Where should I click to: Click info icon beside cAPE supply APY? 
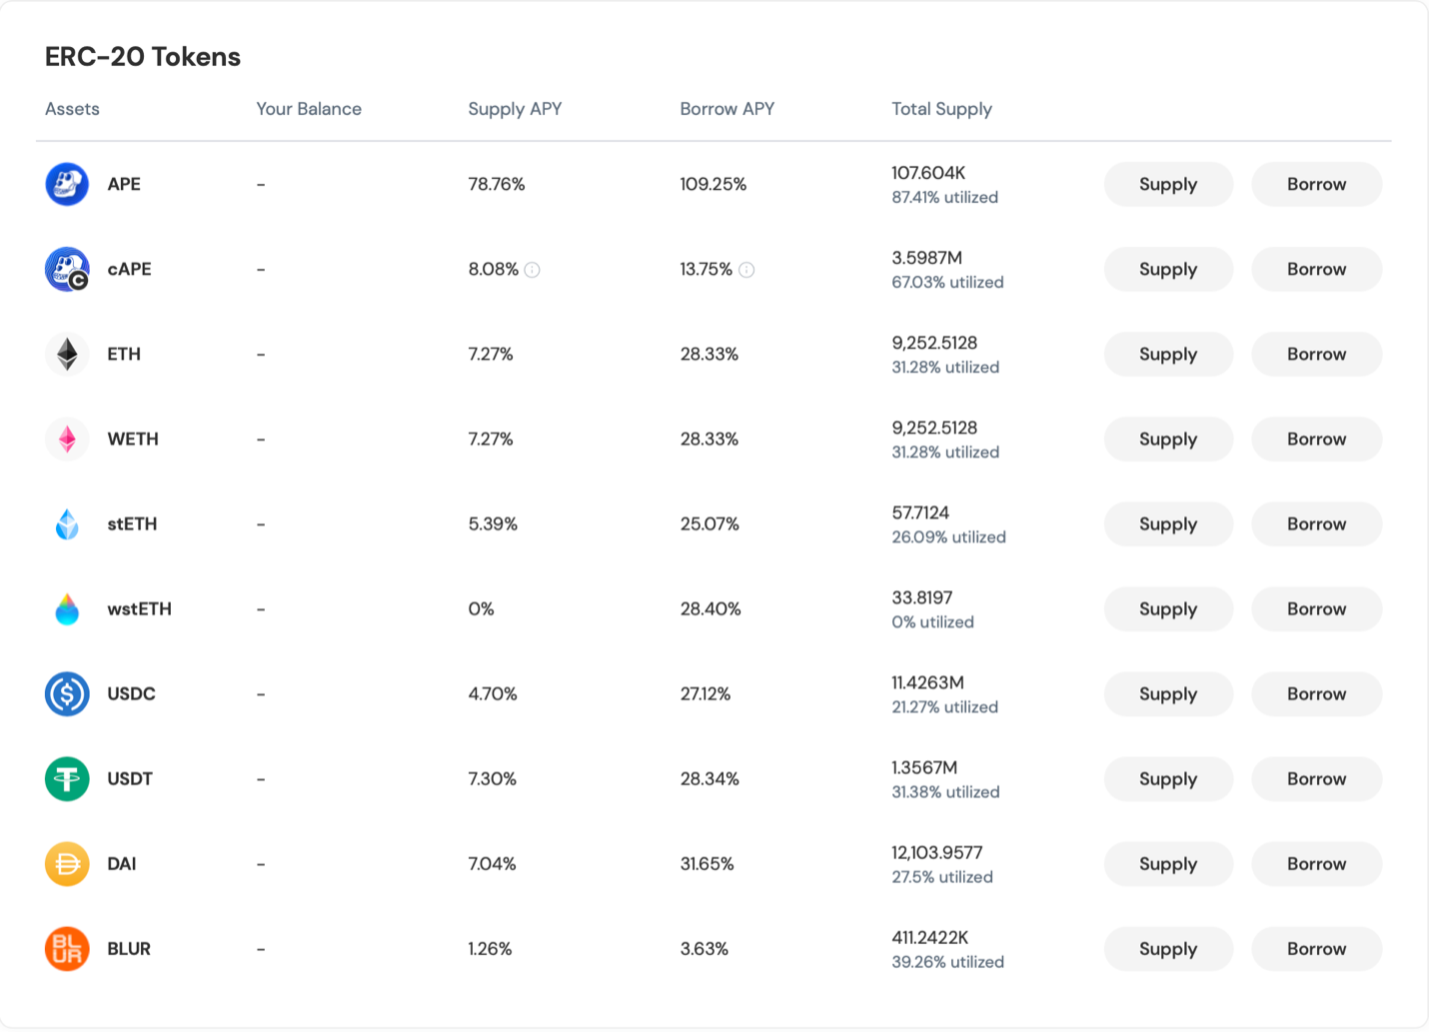[x=532, y=270]
